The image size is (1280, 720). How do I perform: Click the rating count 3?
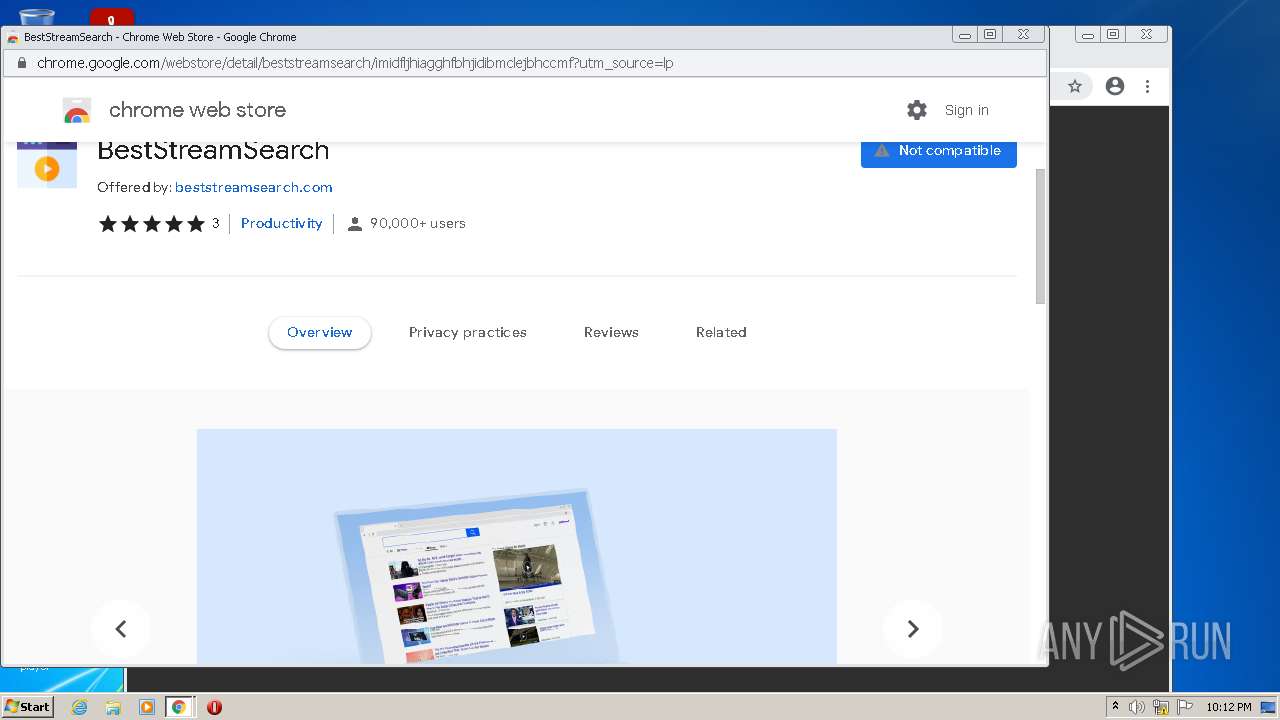pos(215,224)
